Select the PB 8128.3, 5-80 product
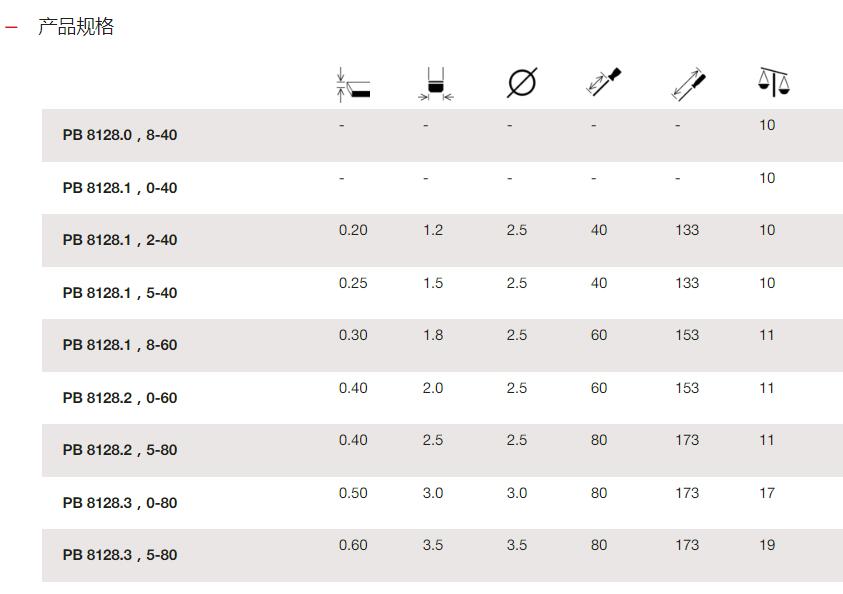Image resolution: width=843 pixels, height=594 pixels. click(x=120, y=555)
